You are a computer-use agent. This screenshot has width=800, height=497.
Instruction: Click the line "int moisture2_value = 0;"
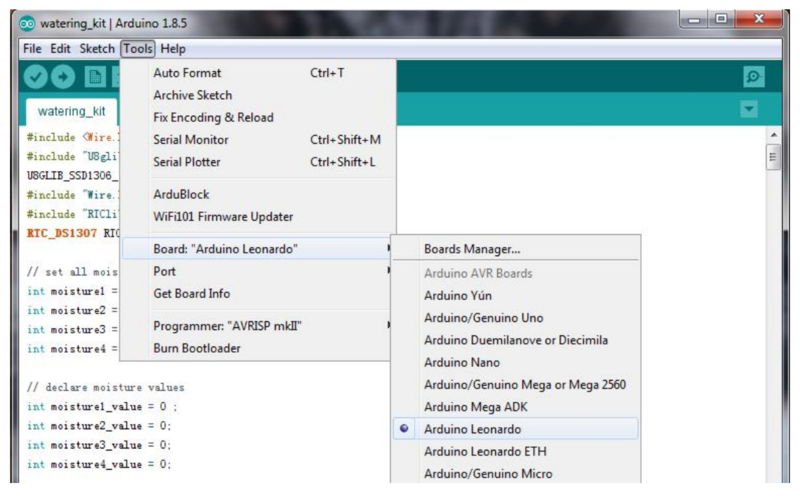(99, 426)
